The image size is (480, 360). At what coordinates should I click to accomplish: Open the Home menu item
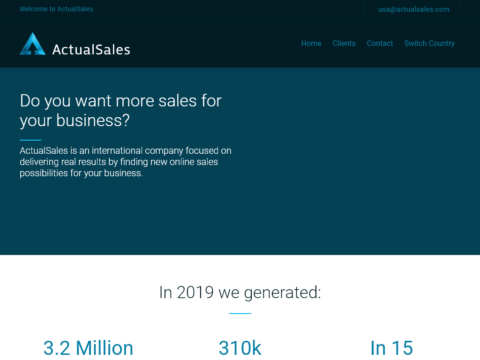311,43
